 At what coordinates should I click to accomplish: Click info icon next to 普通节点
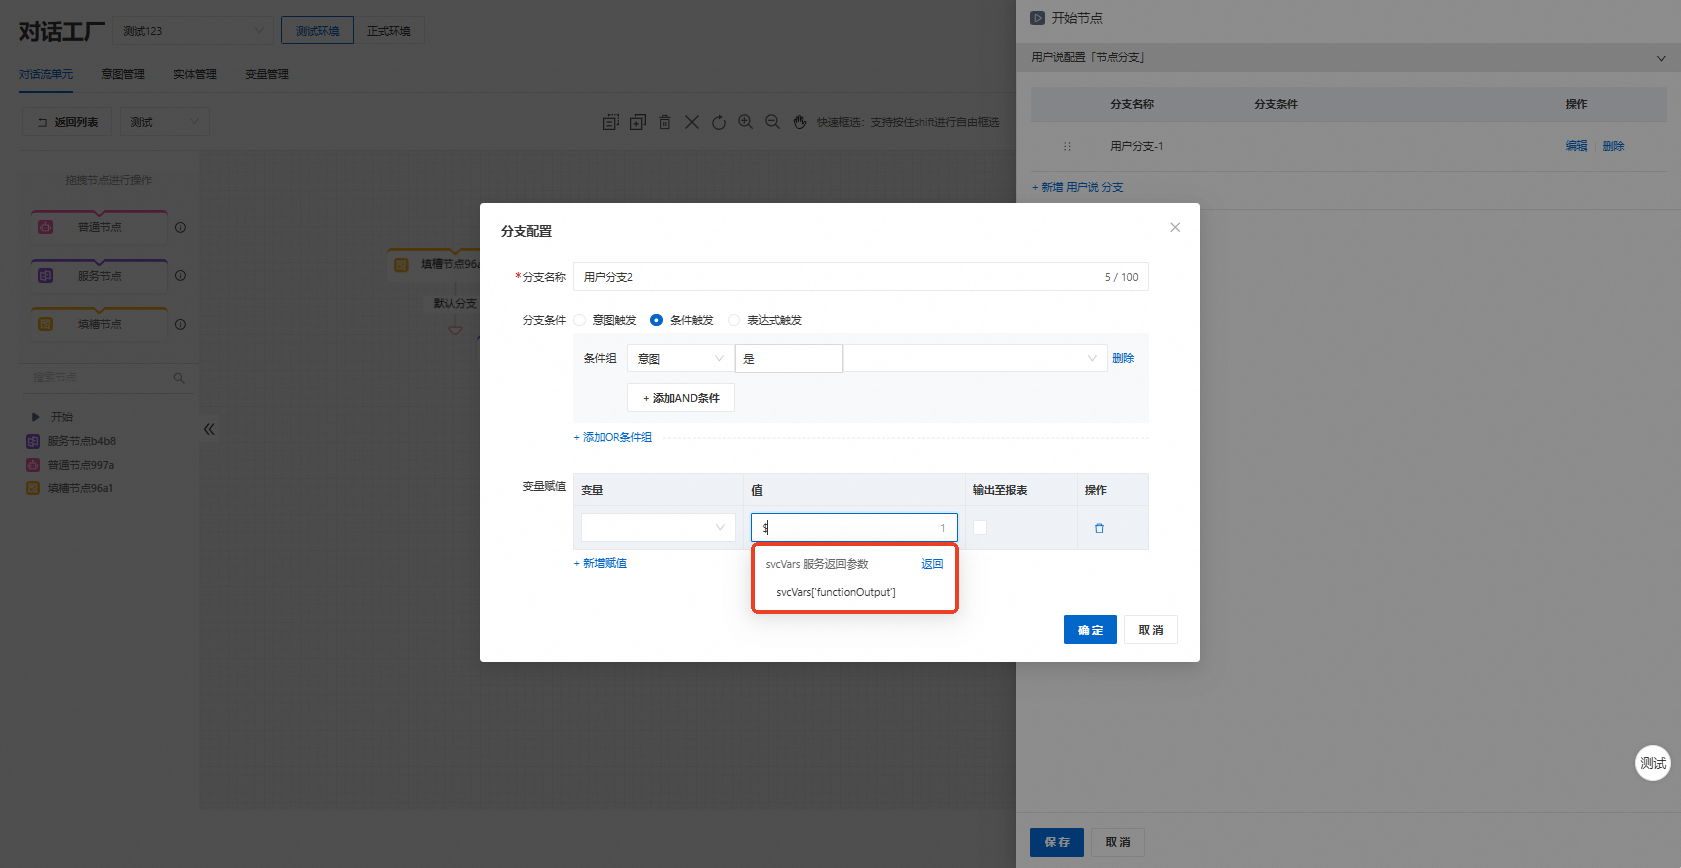pyautogui.click(x=181, y=227)
